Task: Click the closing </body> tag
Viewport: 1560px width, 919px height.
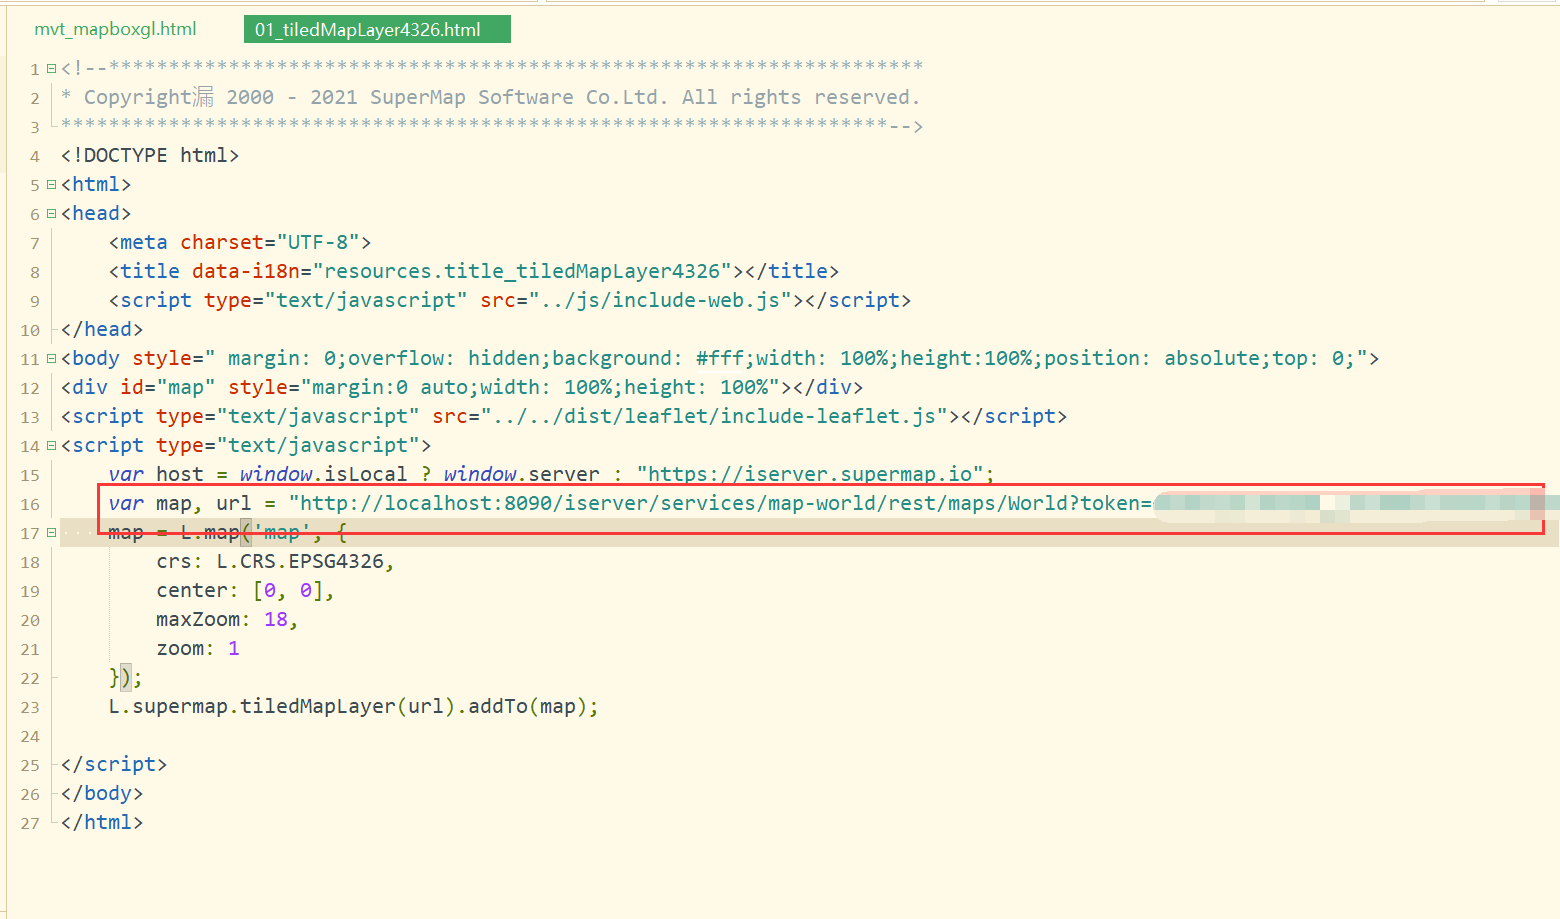Action: click(x=102, y=793)
